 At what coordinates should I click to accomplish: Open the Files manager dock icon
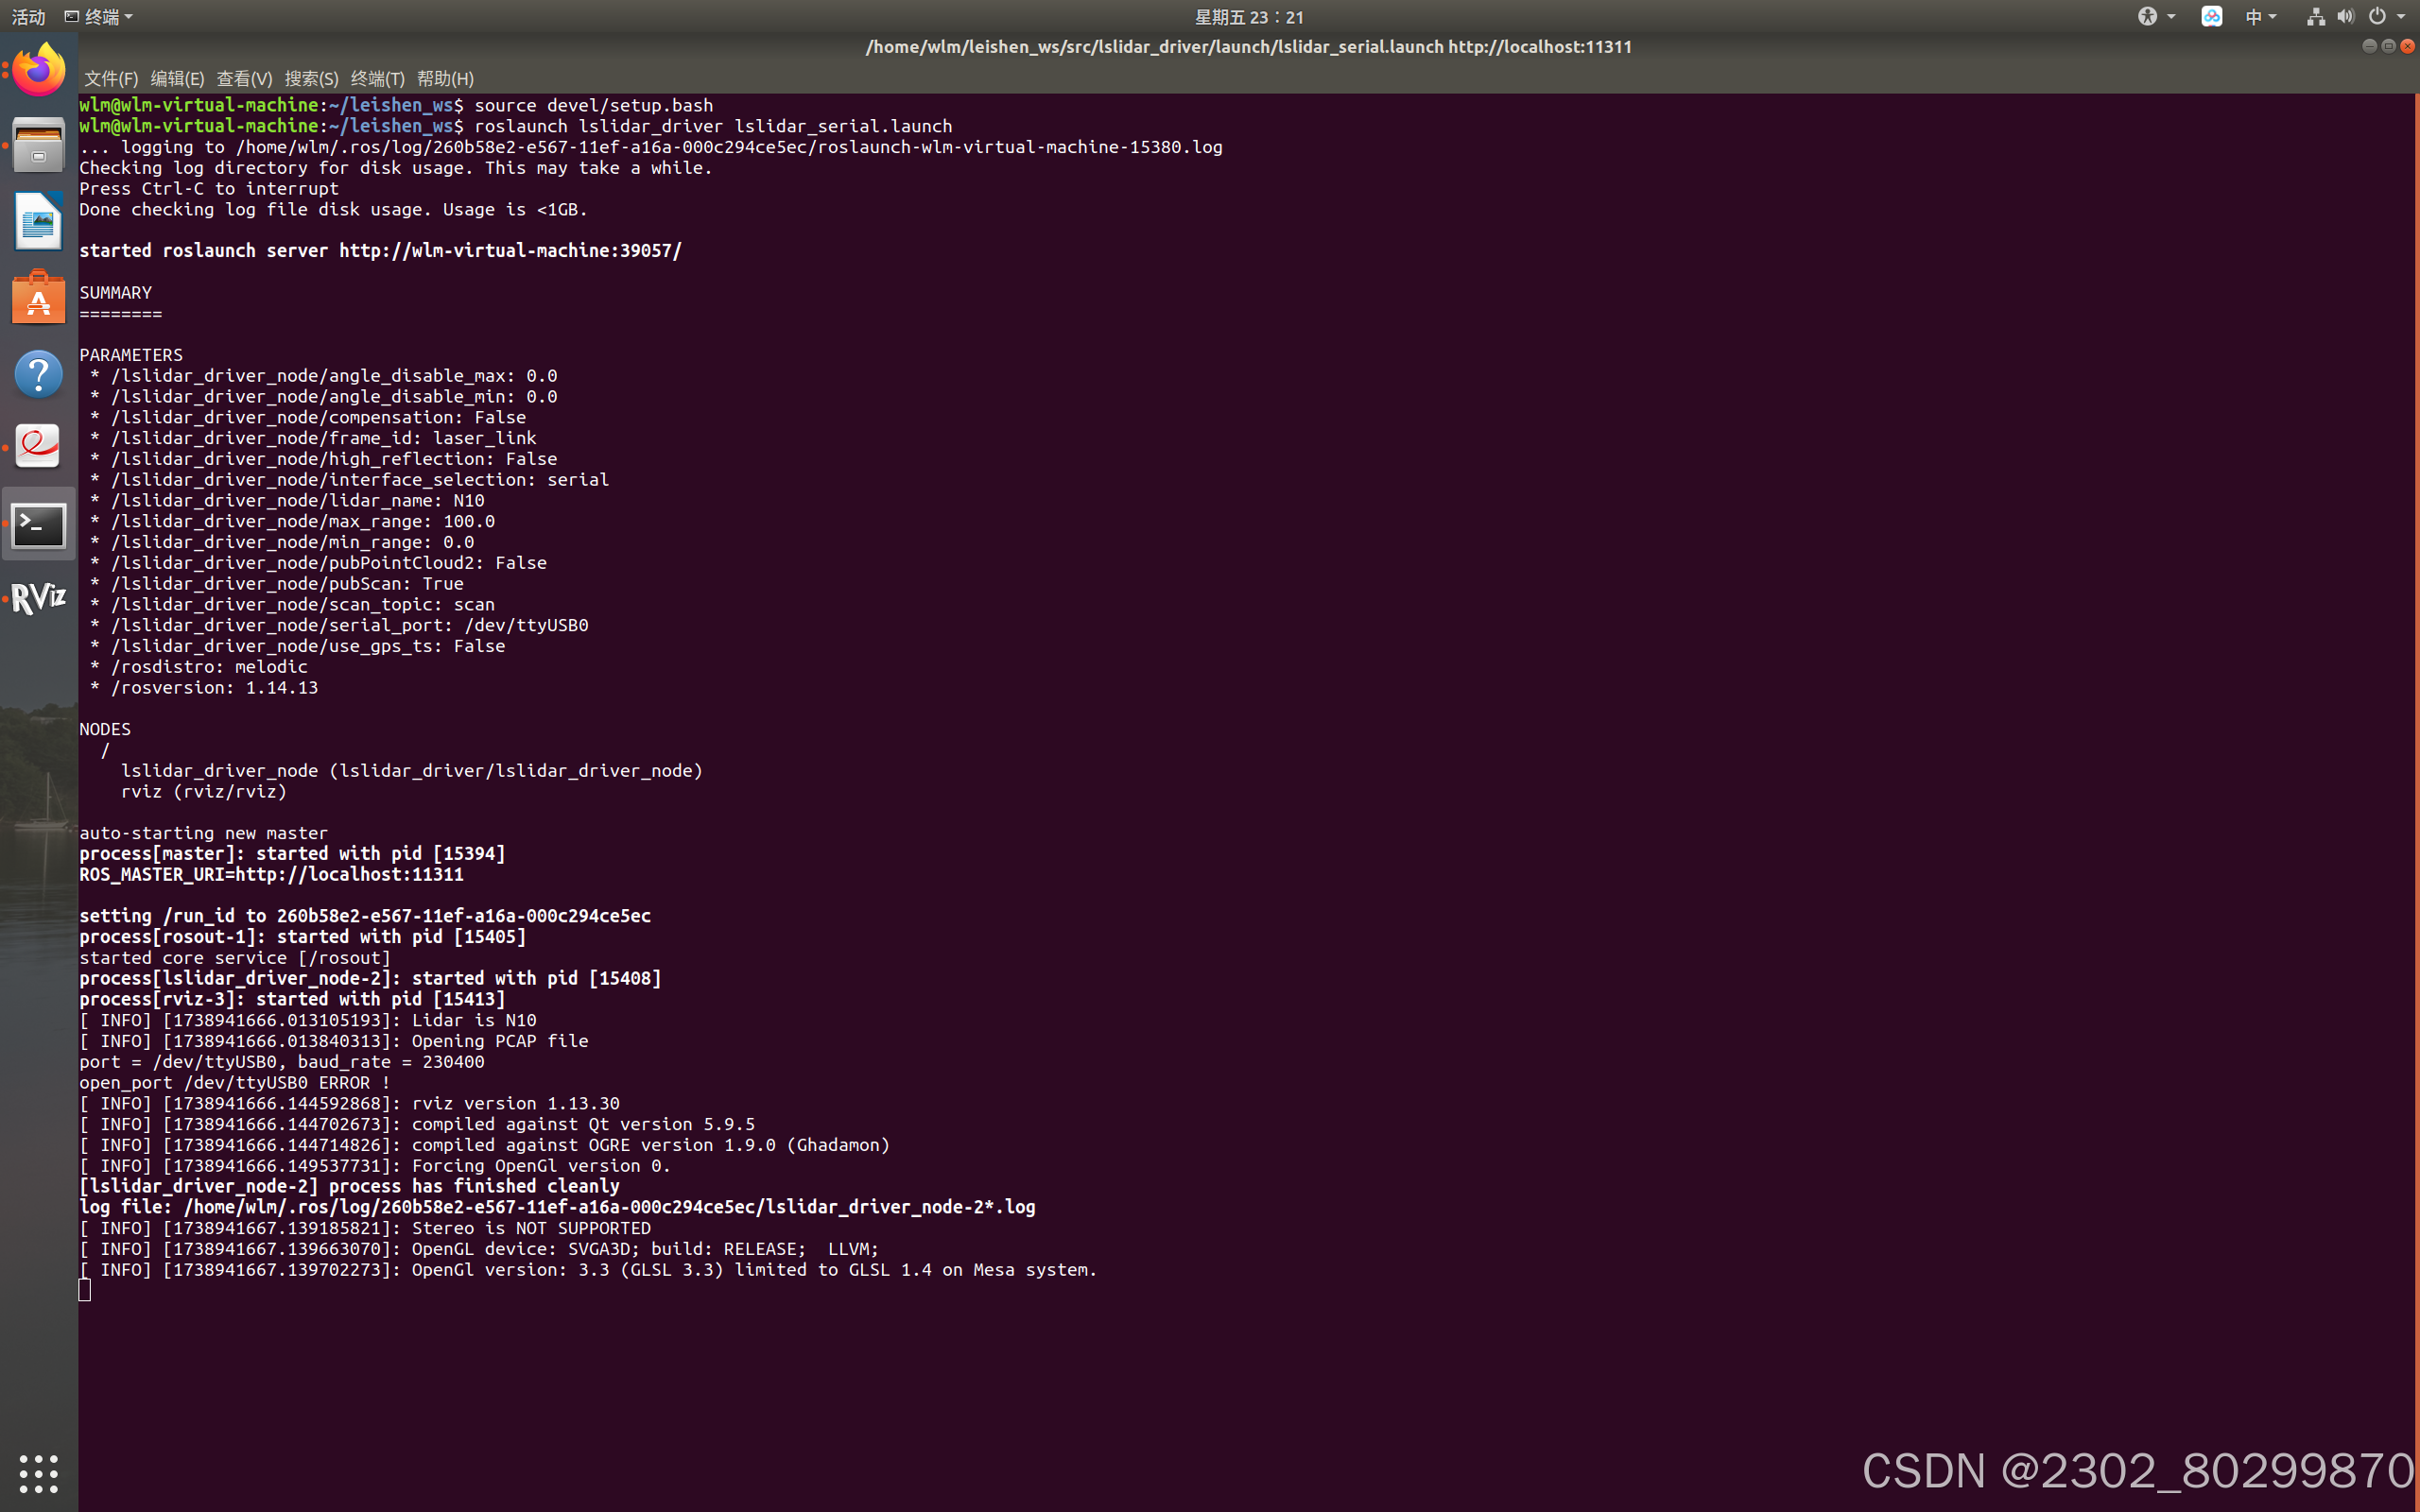[38, 146]
